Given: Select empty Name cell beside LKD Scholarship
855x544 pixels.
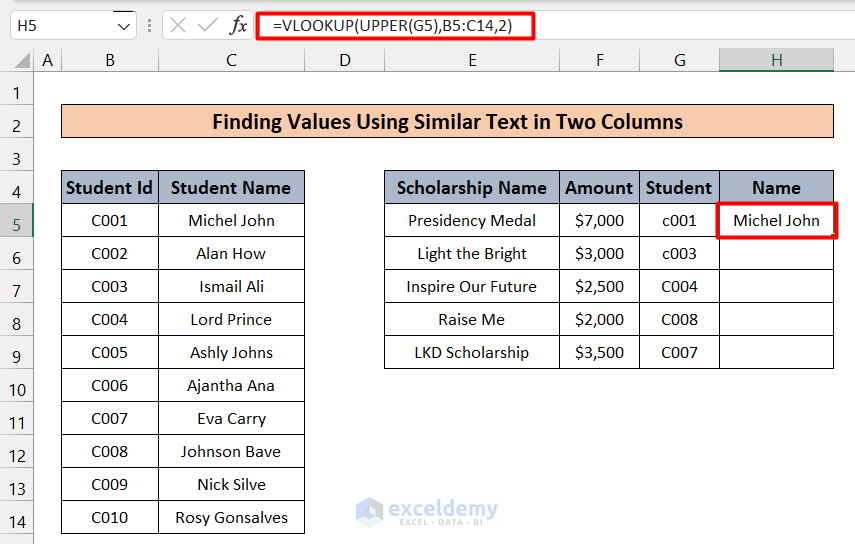Looking at the screenshot, I should [776, 352].
